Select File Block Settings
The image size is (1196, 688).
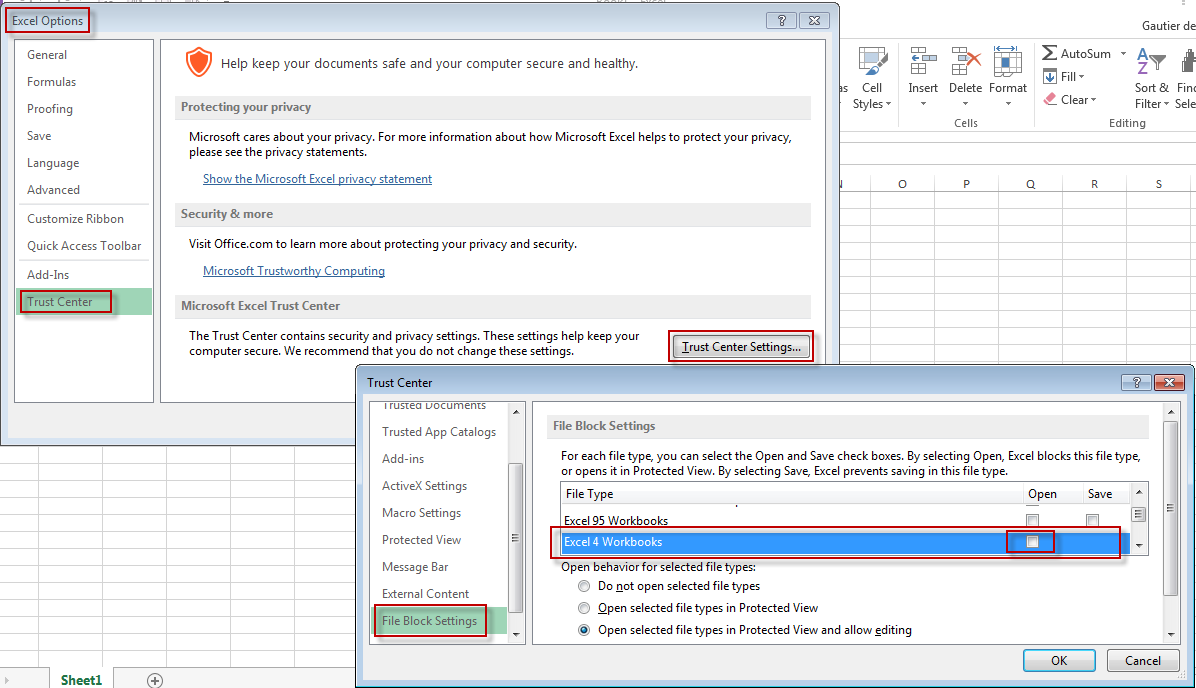tap(439, 621)
